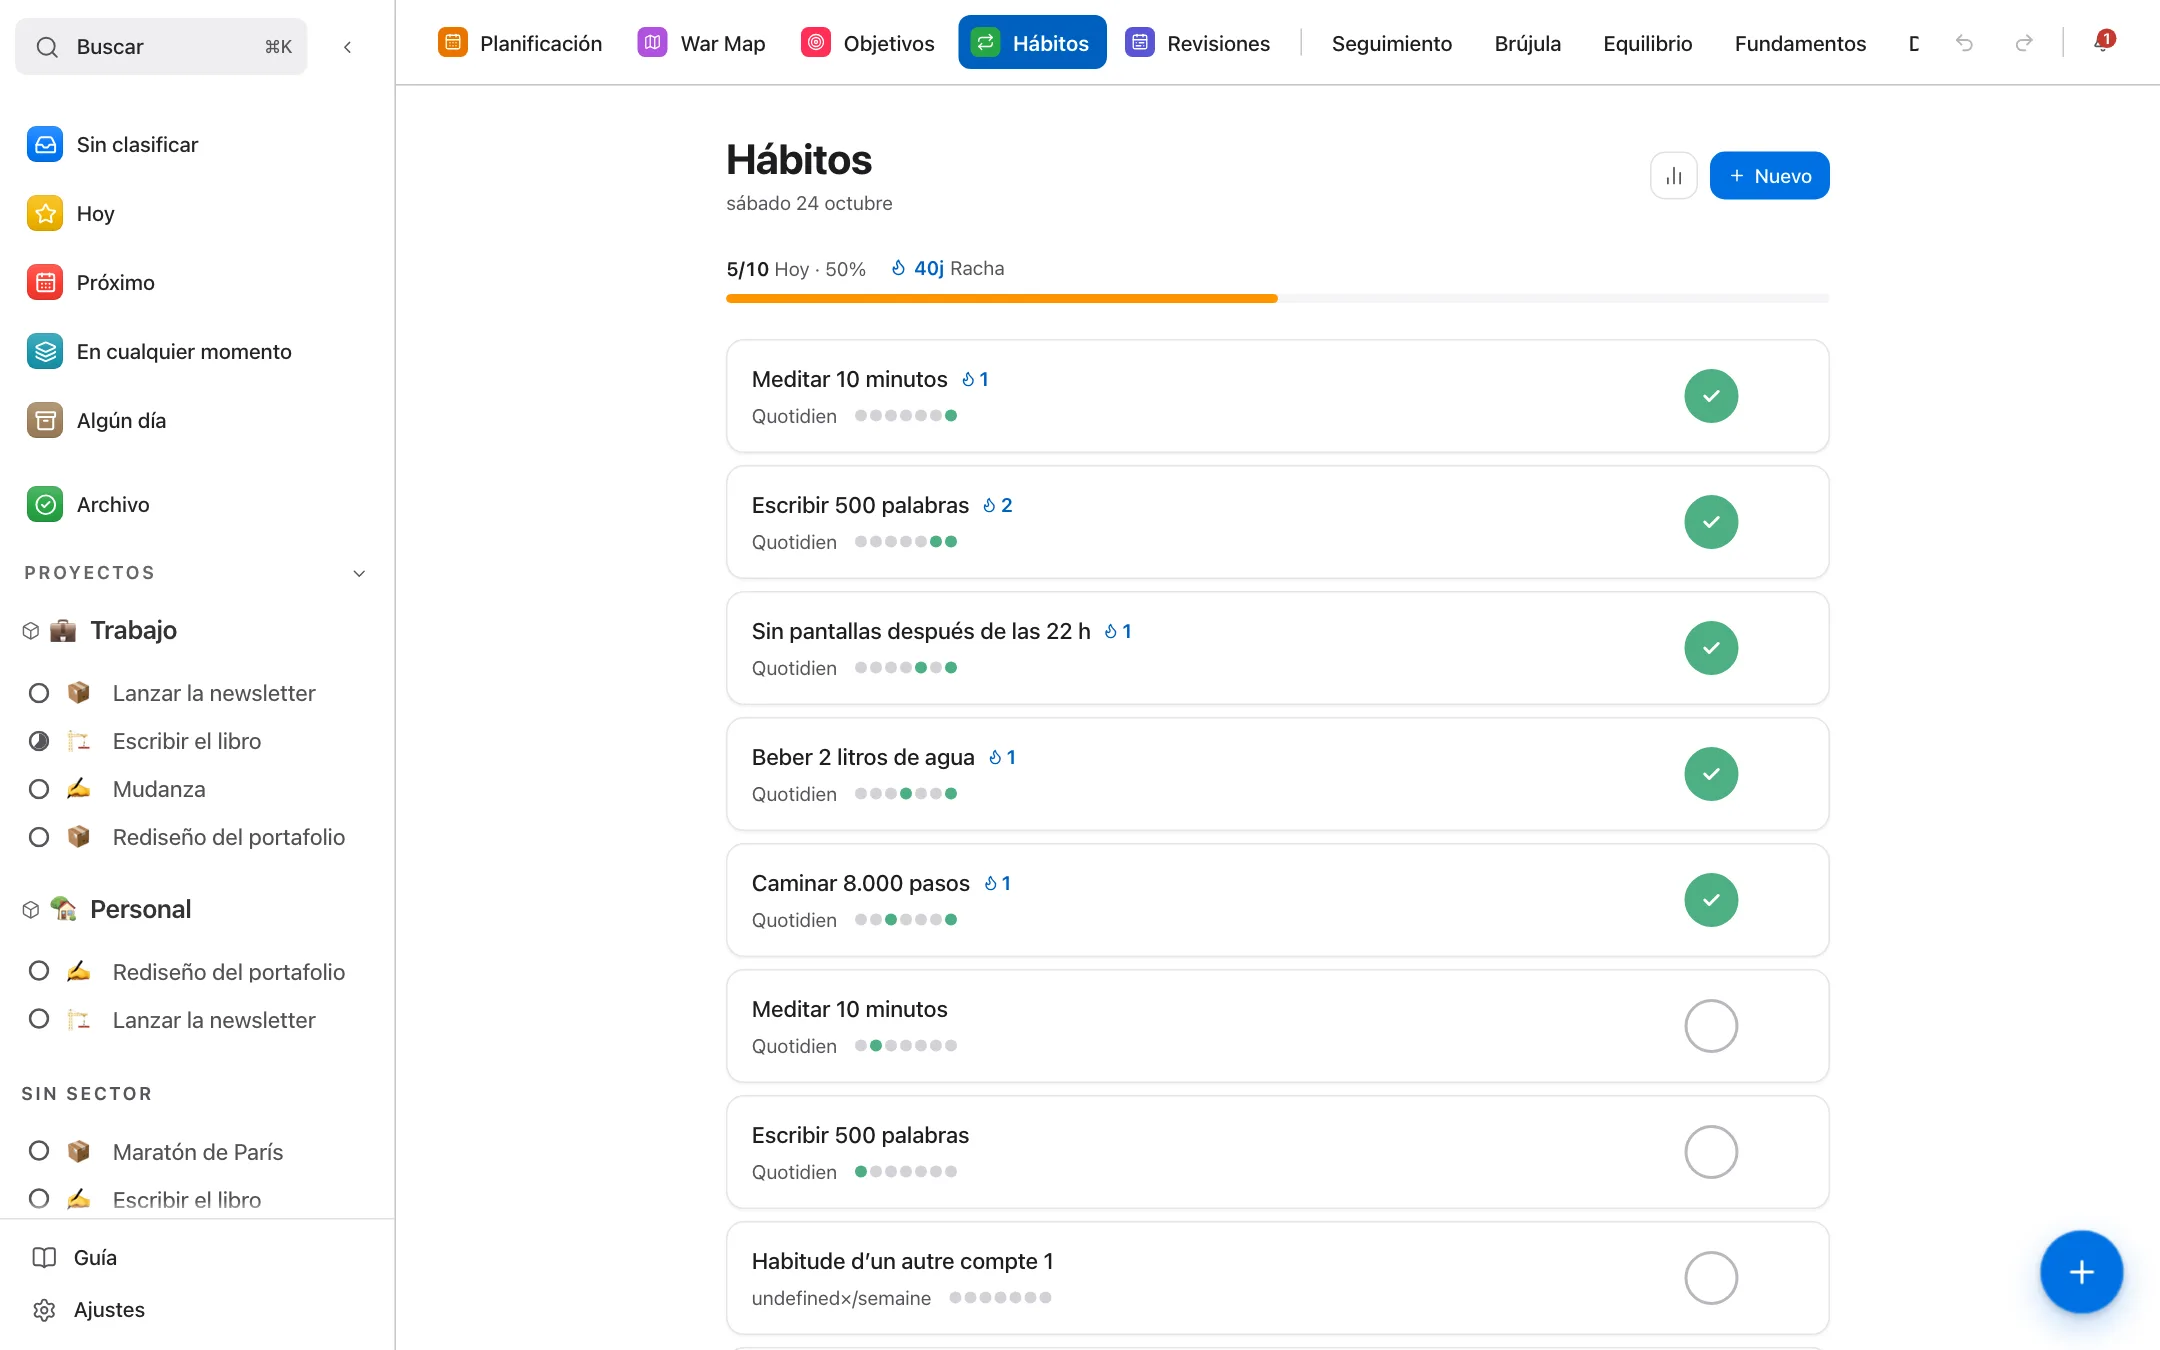Screen dimensions: 2160x1350
Task: Uncheck the first Meditar 10 minutos habit
Action: point(1711,396)
